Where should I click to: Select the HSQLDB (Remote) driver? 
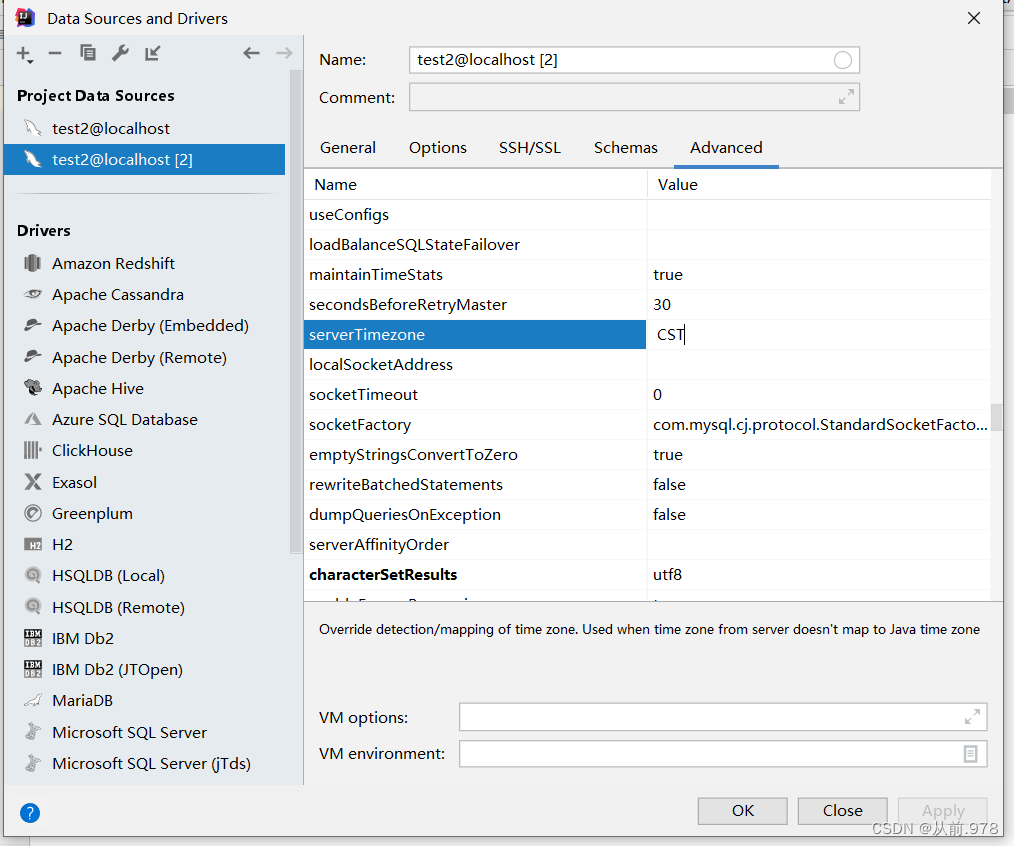coord(118,607)
